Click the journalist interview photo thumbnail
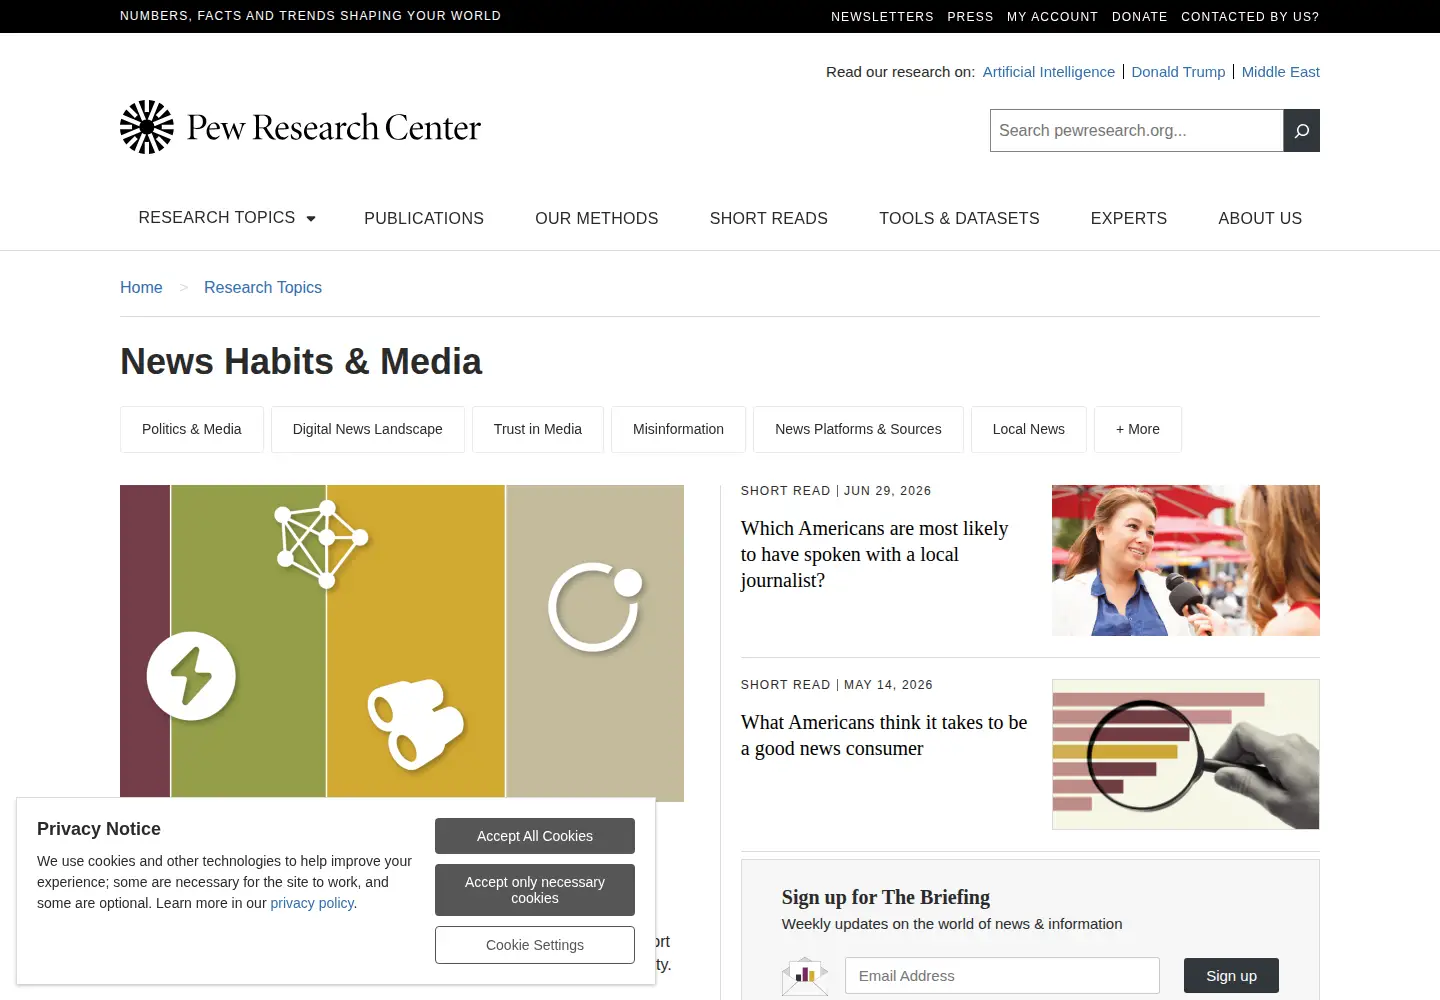 [x=1186, y=560]
